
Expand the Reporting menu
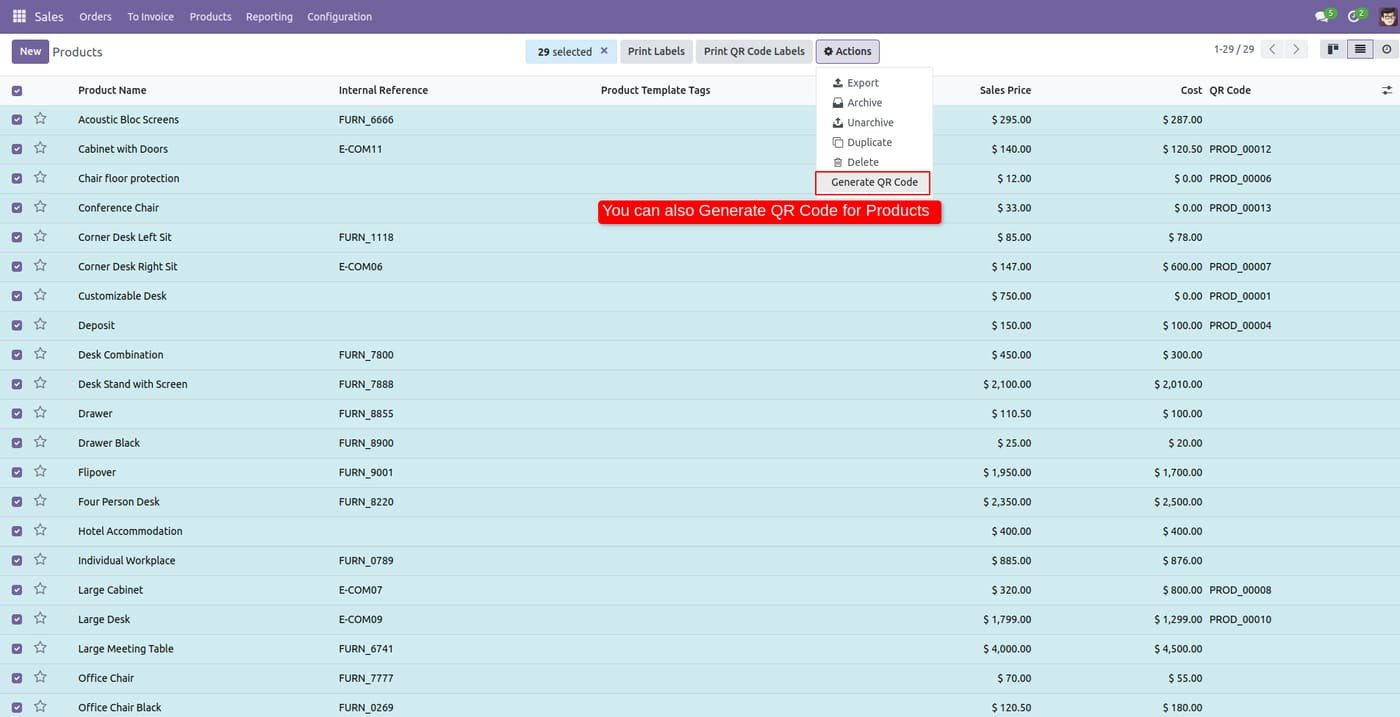[269, 17]
